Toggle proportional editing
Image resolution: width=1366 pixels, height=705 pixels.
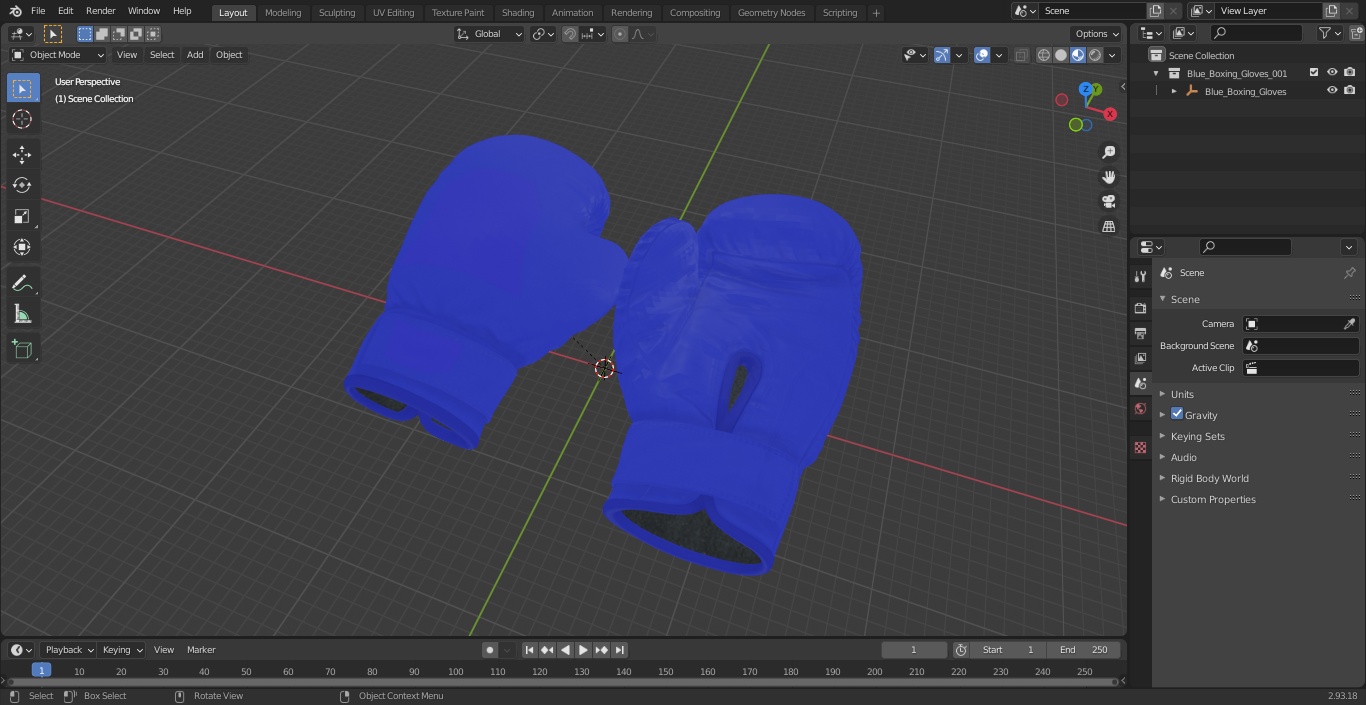tap(620, 34)
